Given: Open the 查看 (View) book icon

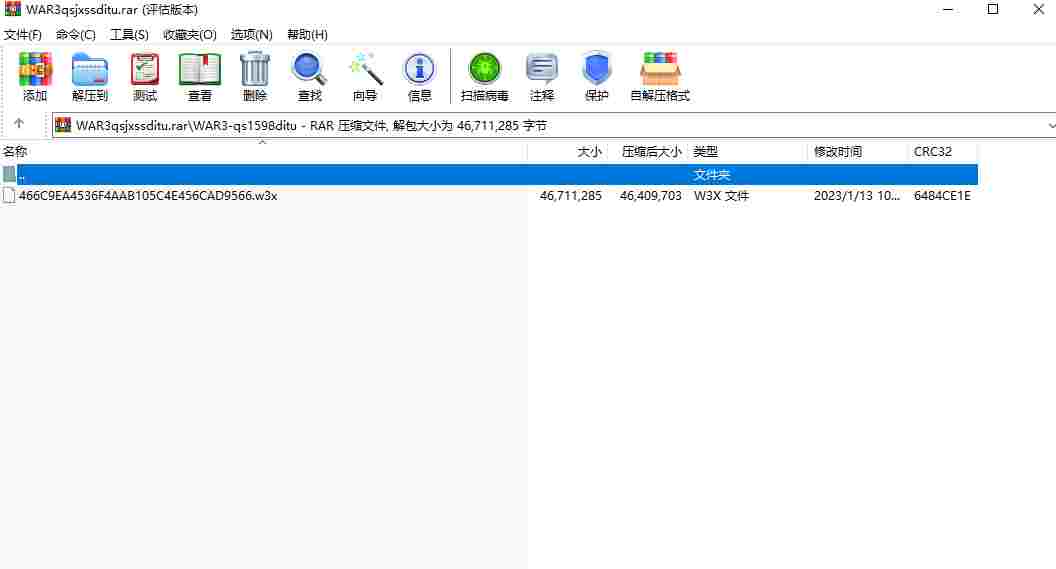Looking at the screenshot, I should coord(199,77).
